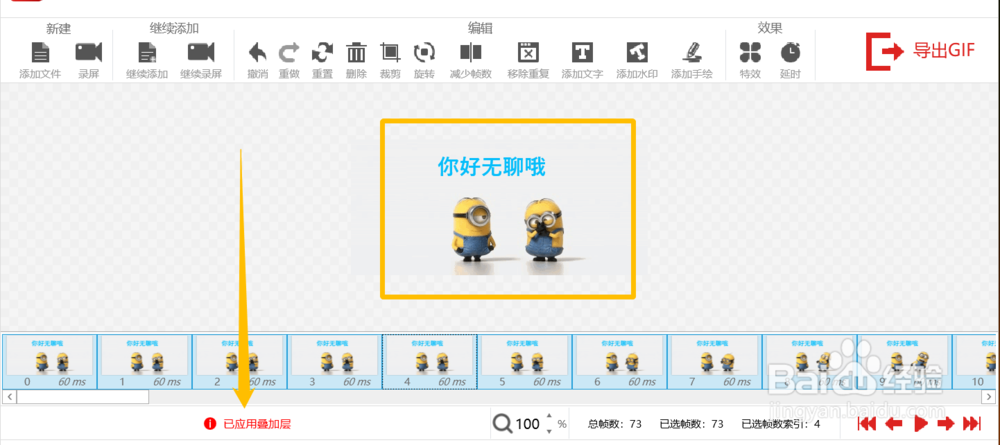Viewport: 1000px width, 445px height.
Task: Click the 继续添加 document icon
Action: click(147, 52)
